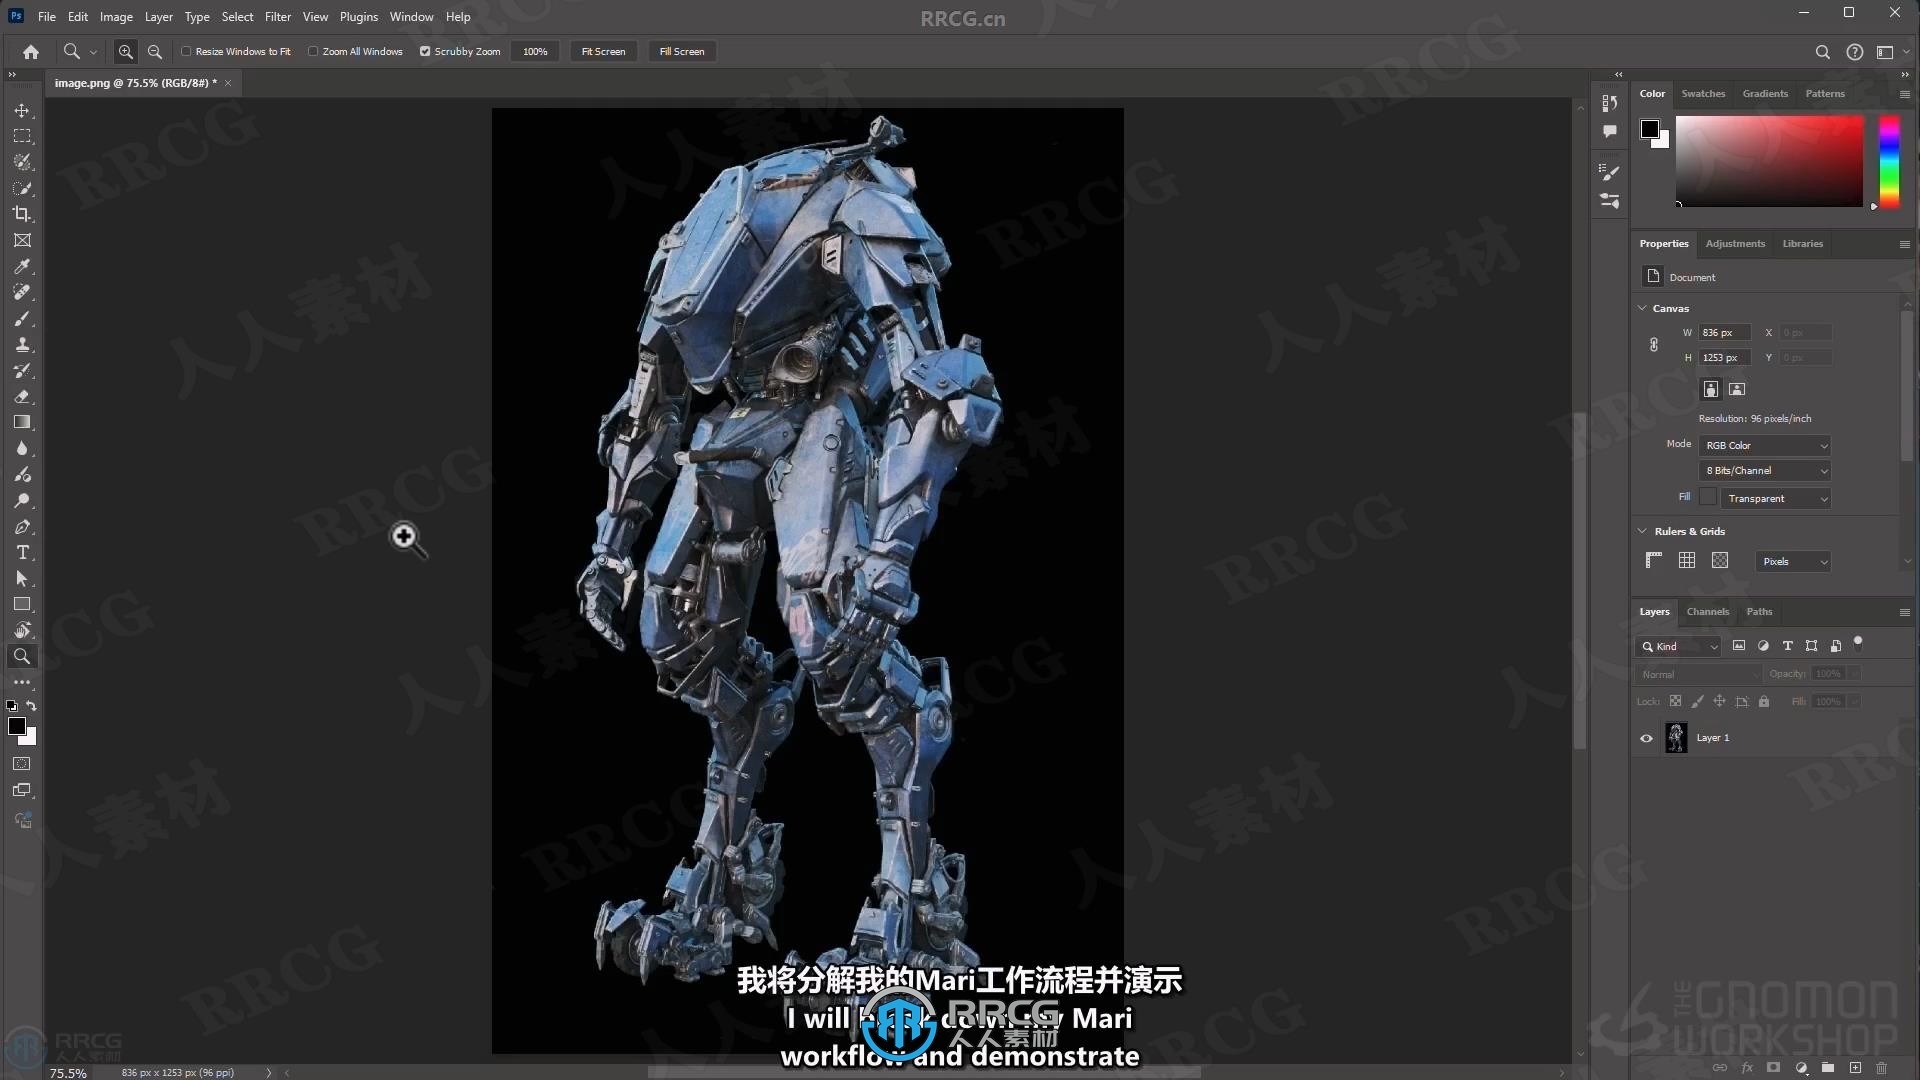Activate Zoom In mode in options bar
1920x1080 pixels.
125,51
